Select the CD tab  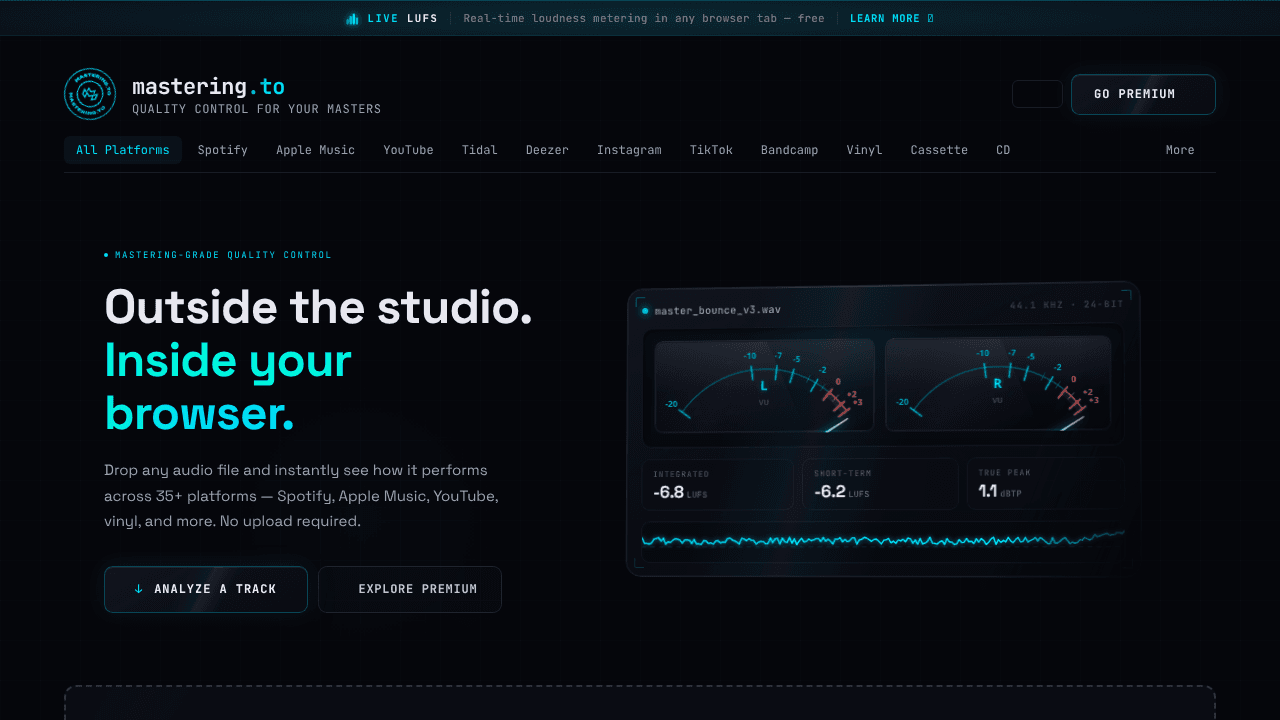1003,150
